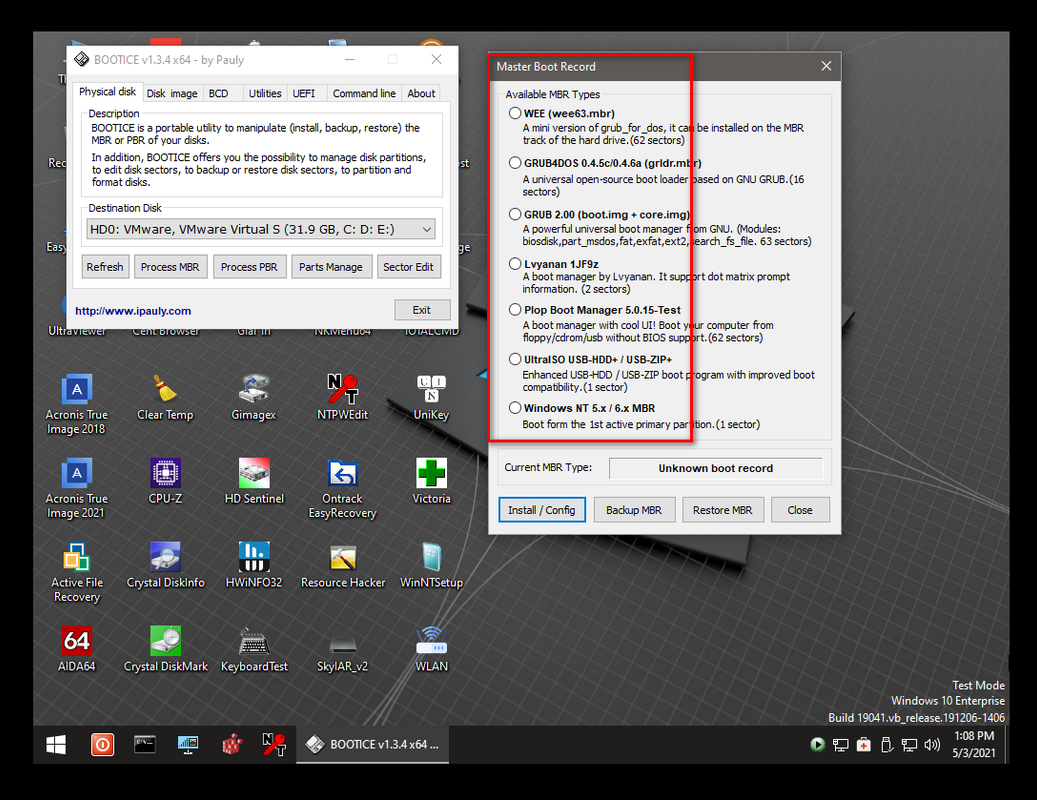Click Install / Config button

click(542, 510)
